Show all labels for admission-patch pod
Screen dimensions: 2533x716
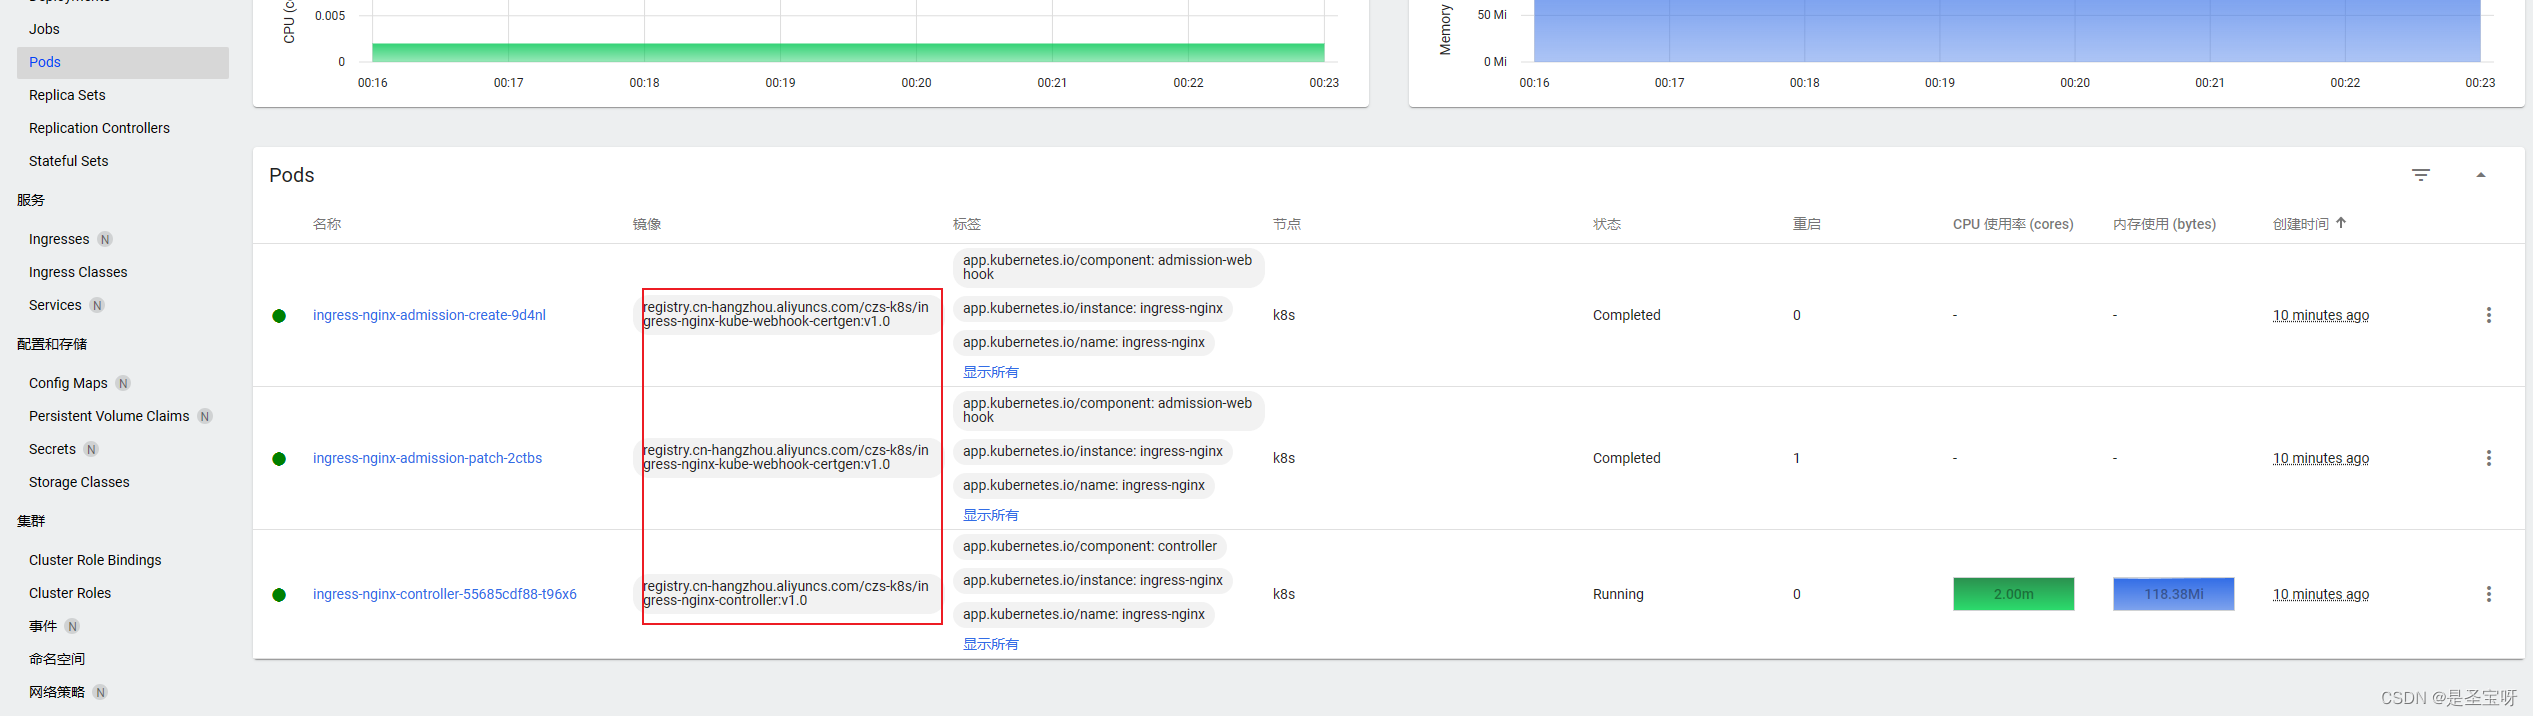pyautogui.click(x=990, y=515)
